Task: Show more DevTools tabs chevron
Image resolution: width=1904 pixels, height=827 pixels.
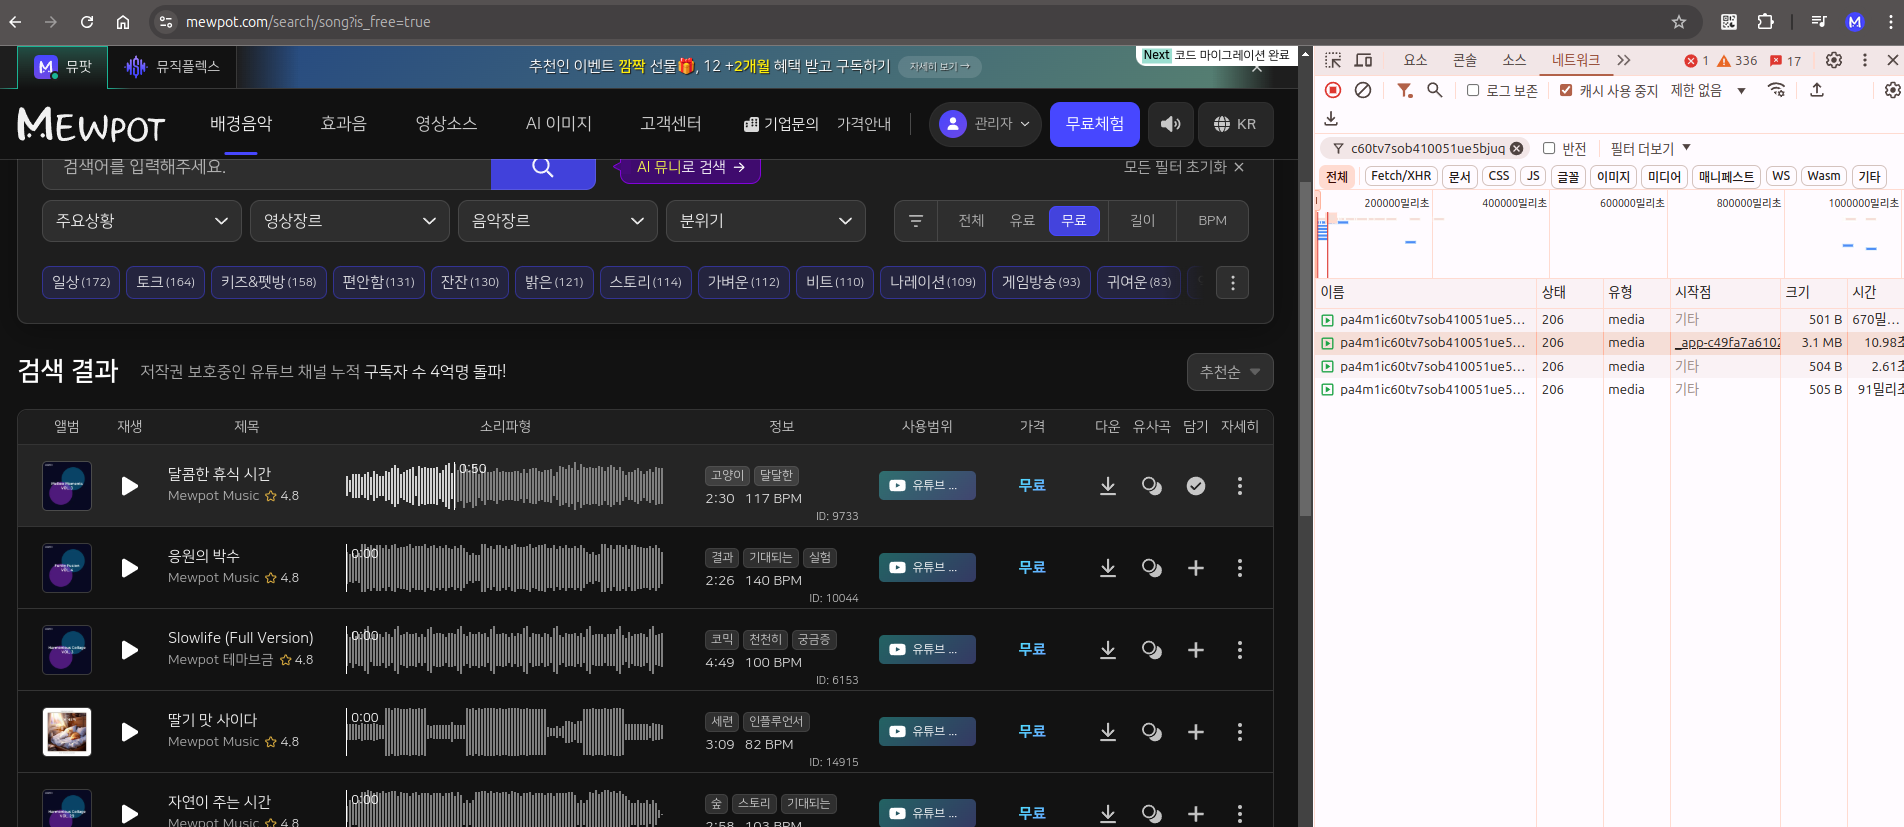Action: [1624, 60]
